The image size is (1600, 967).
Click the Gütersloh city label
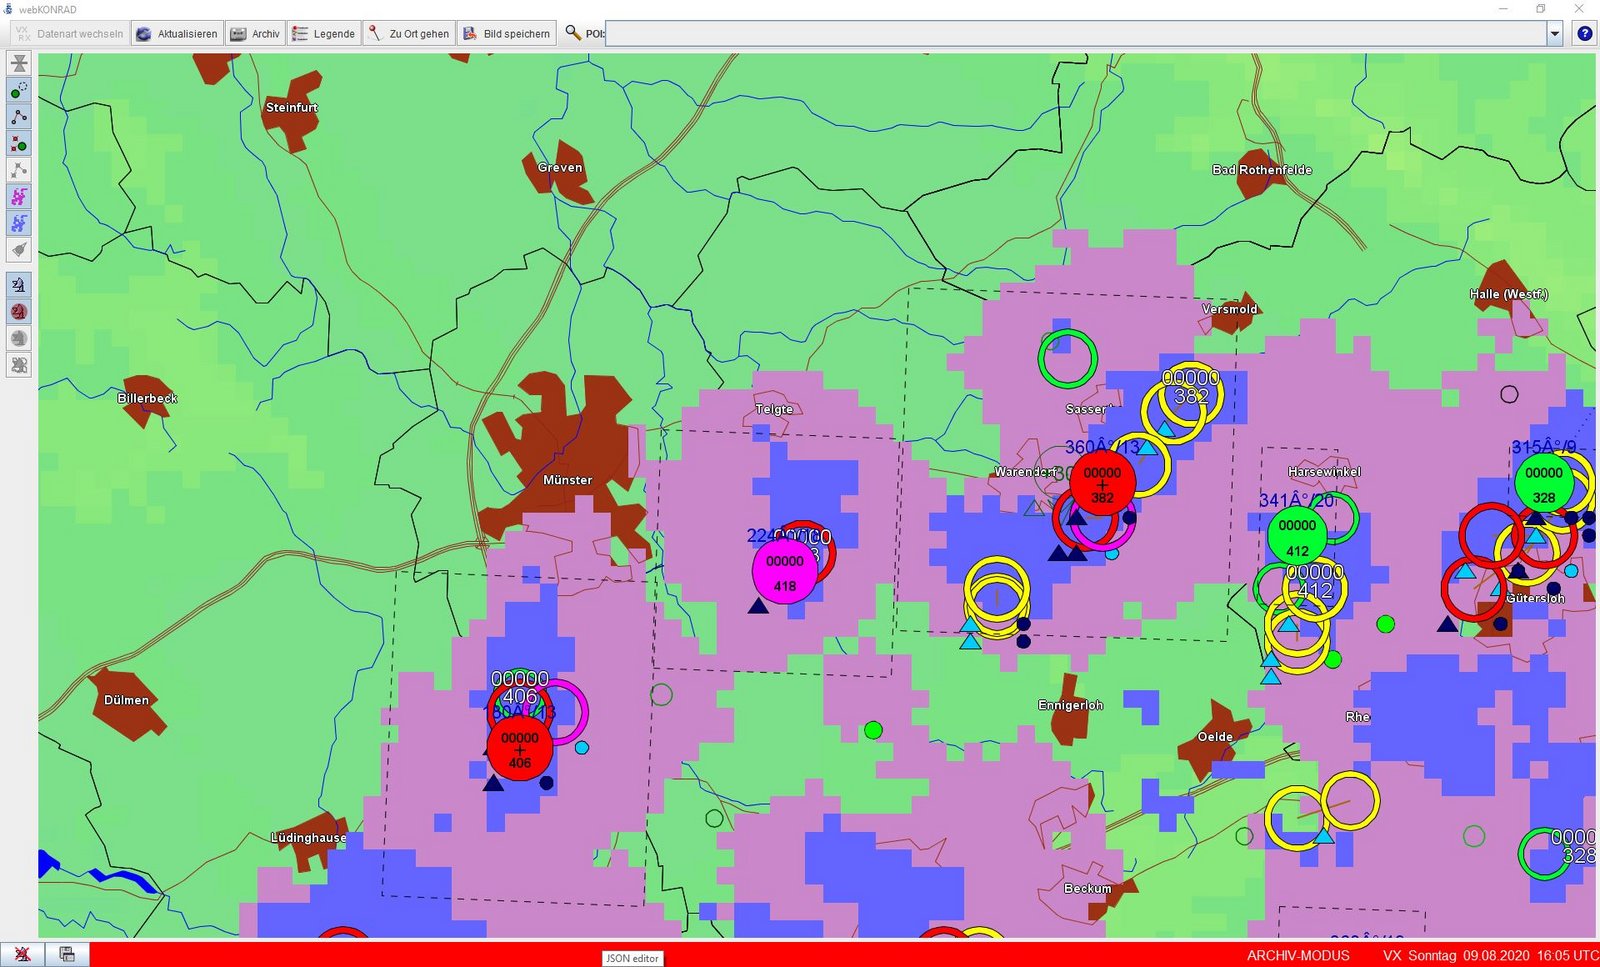tap(1536, 598)
